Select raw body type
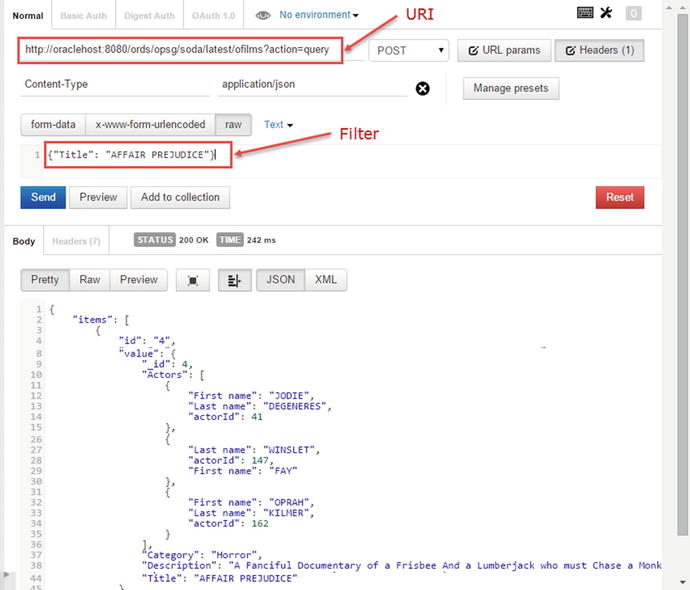The width and height of the screenshot is (690, 590). pyautogui.click(x=233, y=125)
